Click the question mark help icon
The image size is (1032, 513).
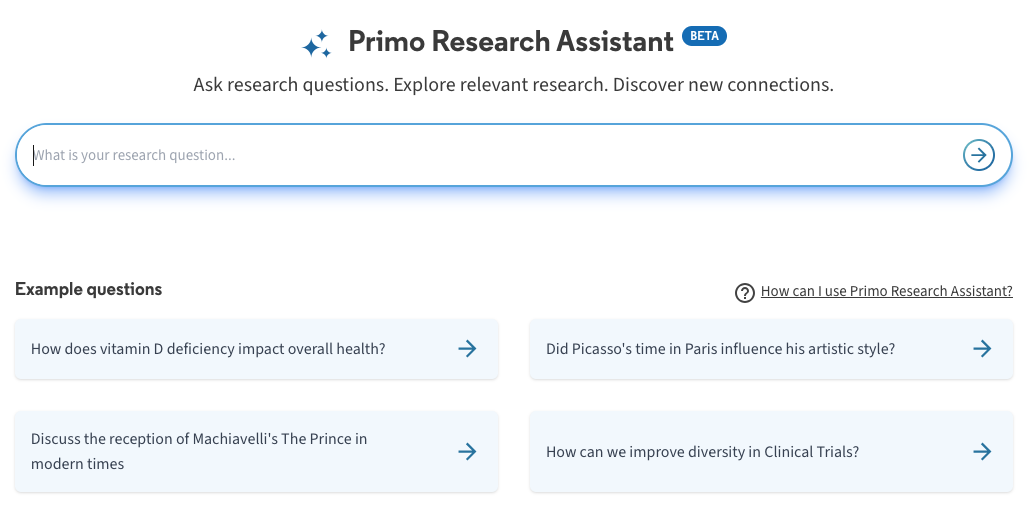(x=744, y=292)
